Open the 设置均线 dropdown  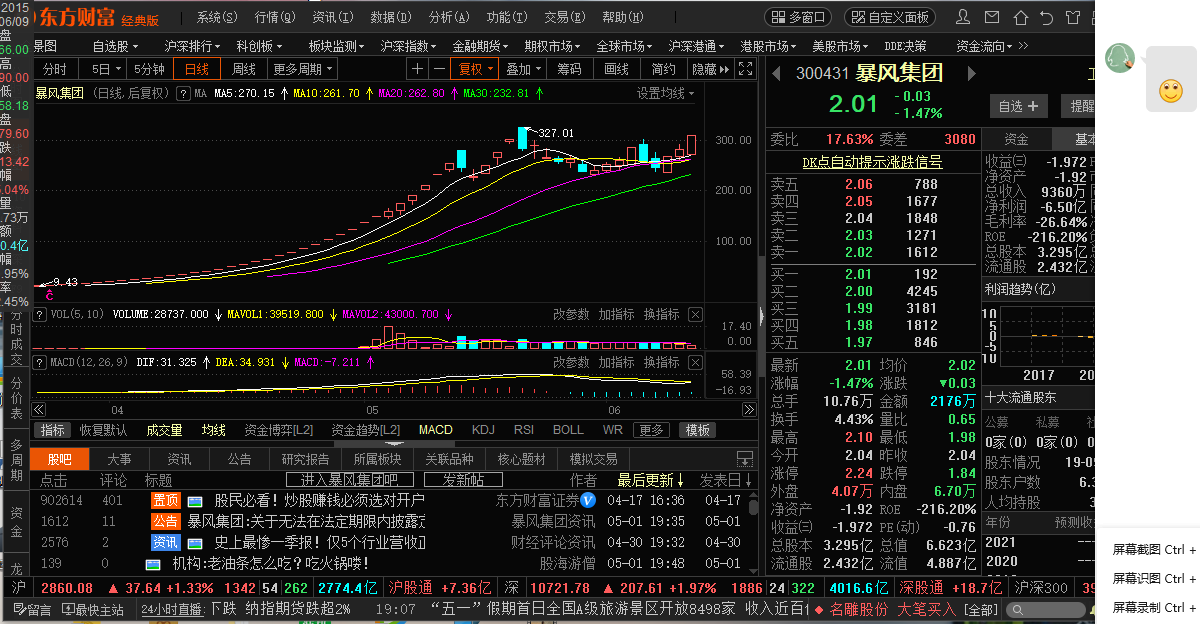coord(667,93)
